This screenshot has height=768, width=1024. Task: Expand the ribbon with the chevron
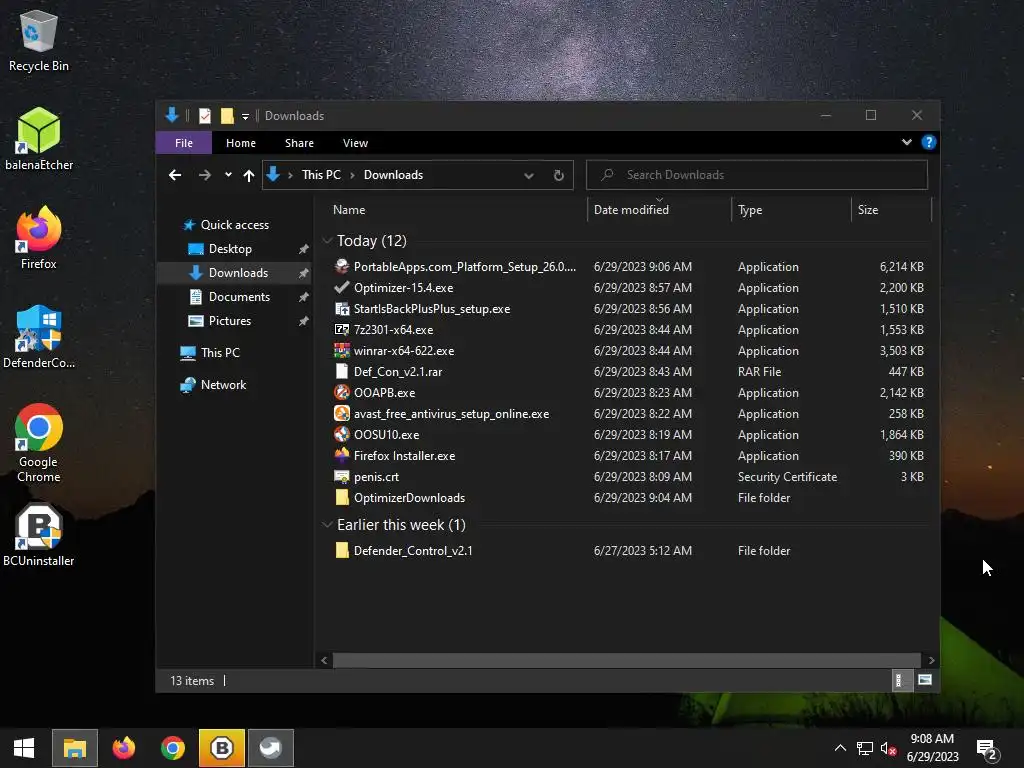click(906, 142)
